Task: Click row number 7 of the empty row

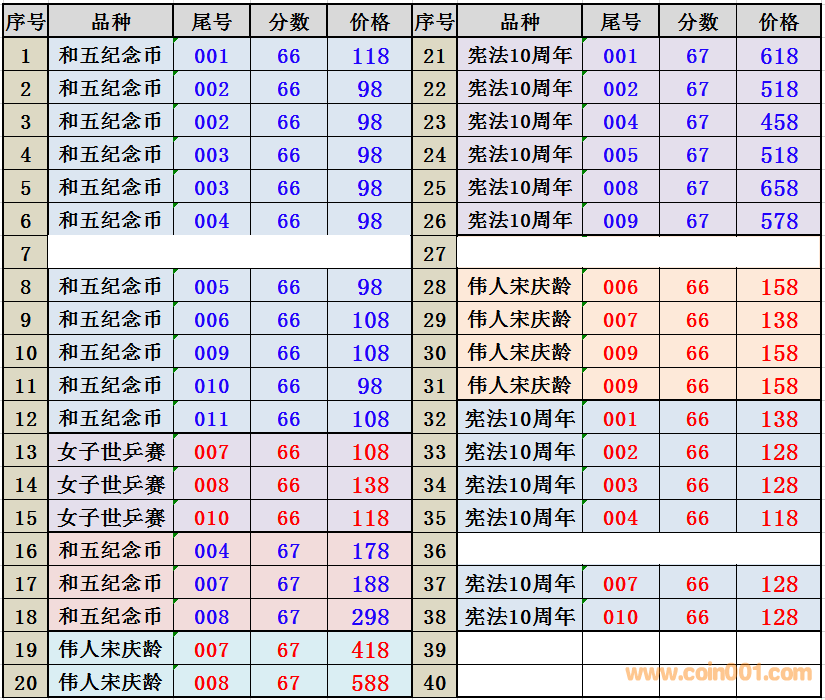Action: [25, 254]
